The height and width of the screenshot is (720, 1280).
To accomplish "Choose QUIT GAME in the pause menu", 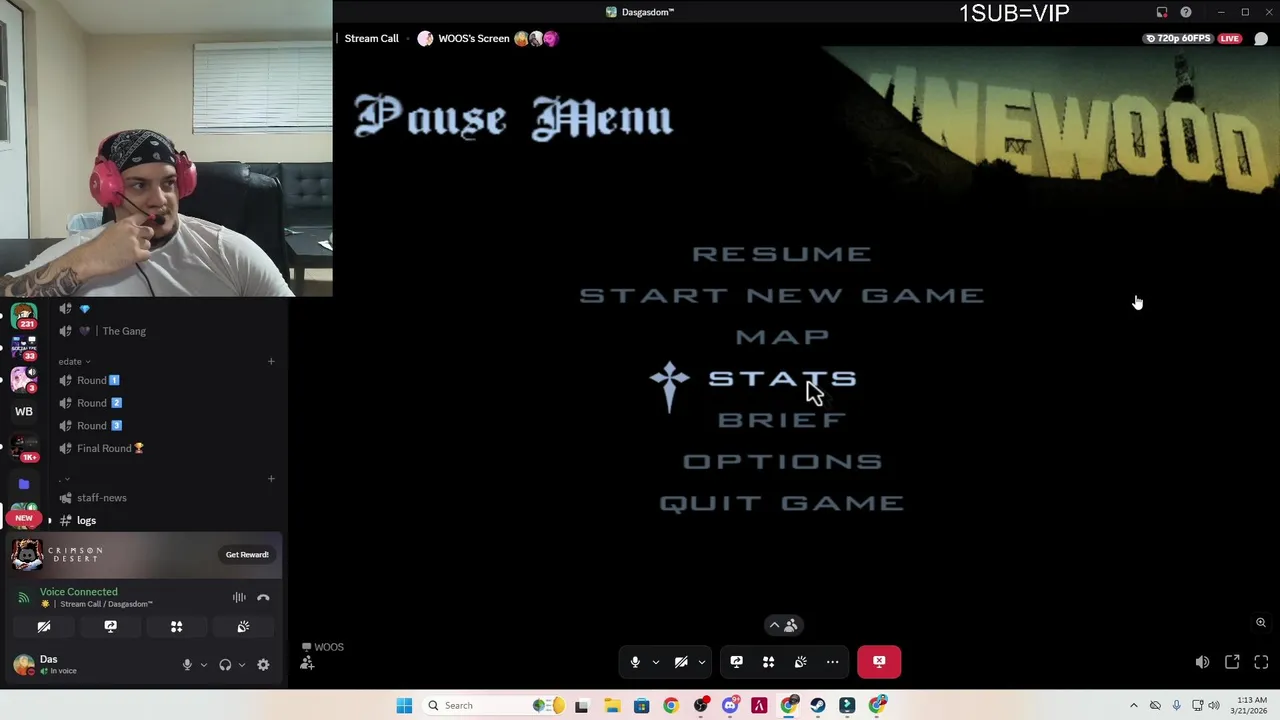I will pyautogui.click(x=782, y=503).
